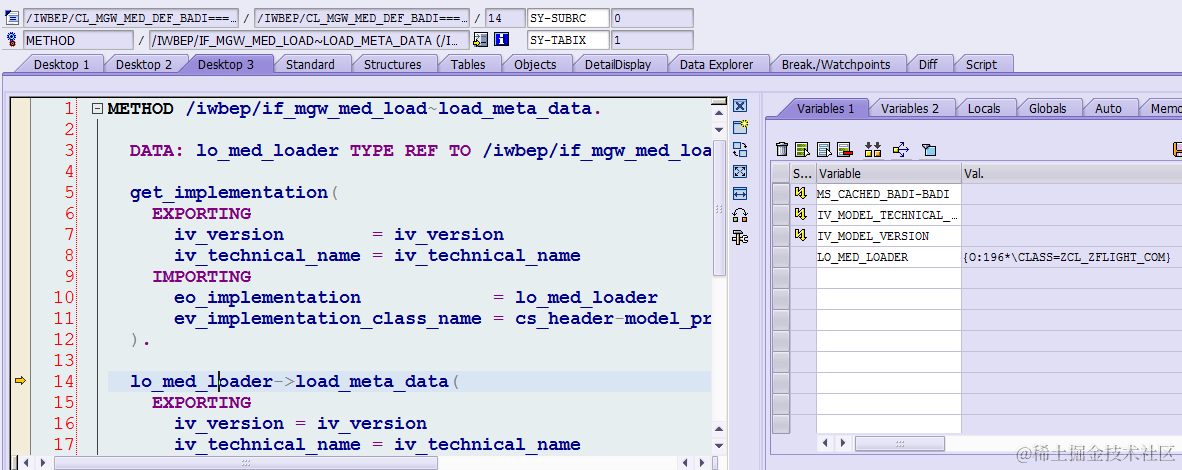Viewport: 1182px width, 470px height.
Task: Select the MS_CACHED_BADI-BADI variable cell
Action: point(888,194)
